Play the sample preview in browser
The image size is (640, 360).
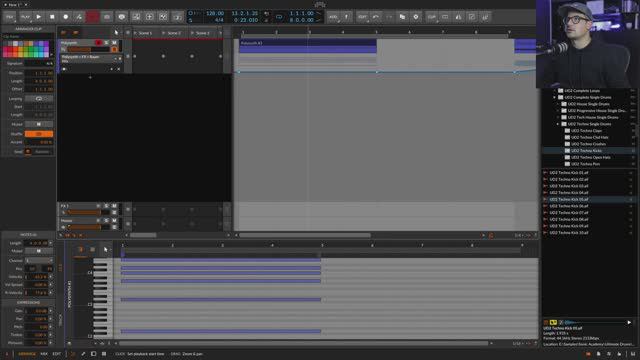tap(629, 322)
